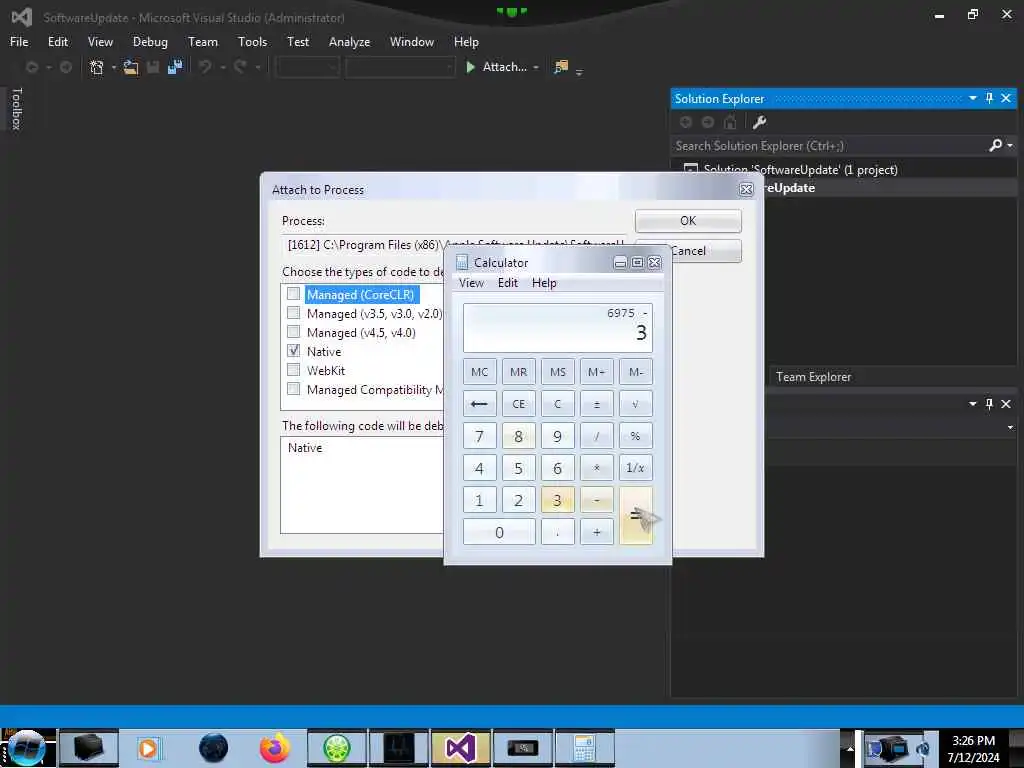This screenshot has width=1024, height=768.
Task: Click the calculator MC memory clear button
Action: click(x=479, y=372)
